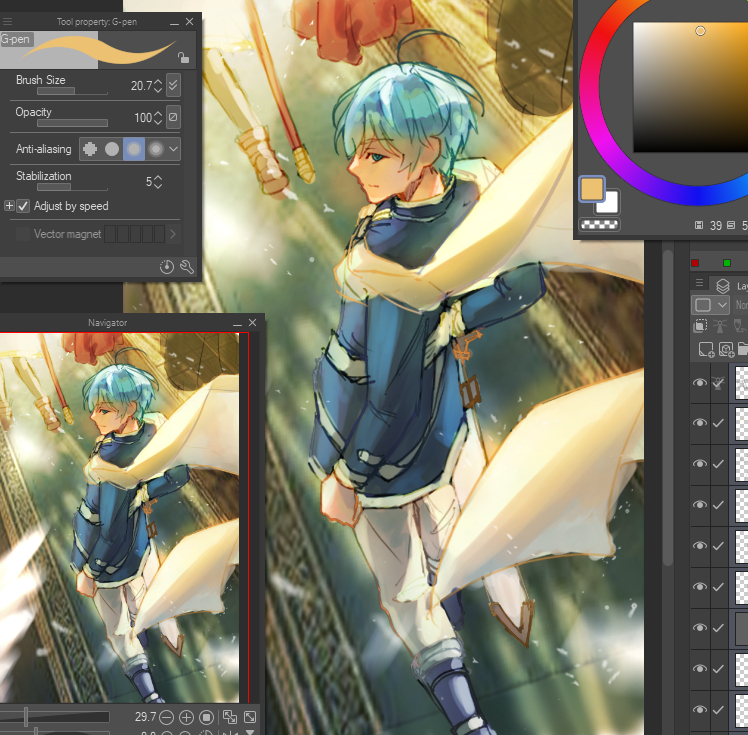Reset tool properties to initial settings
This screenshot has height=735, width=748.
[166, 267]
